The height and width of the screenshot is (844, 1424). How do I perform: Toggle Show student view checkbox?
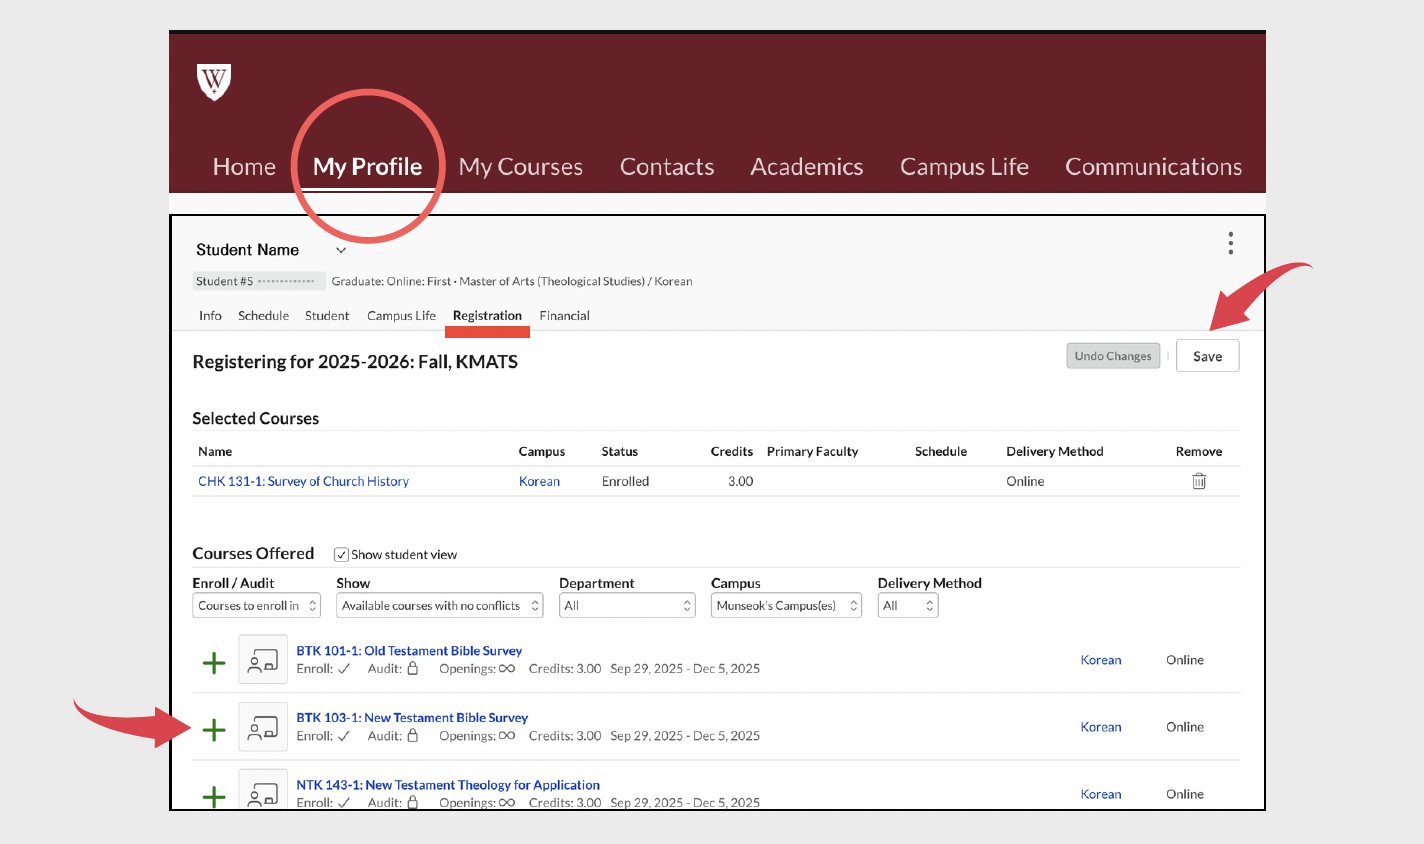pos(341,555)
